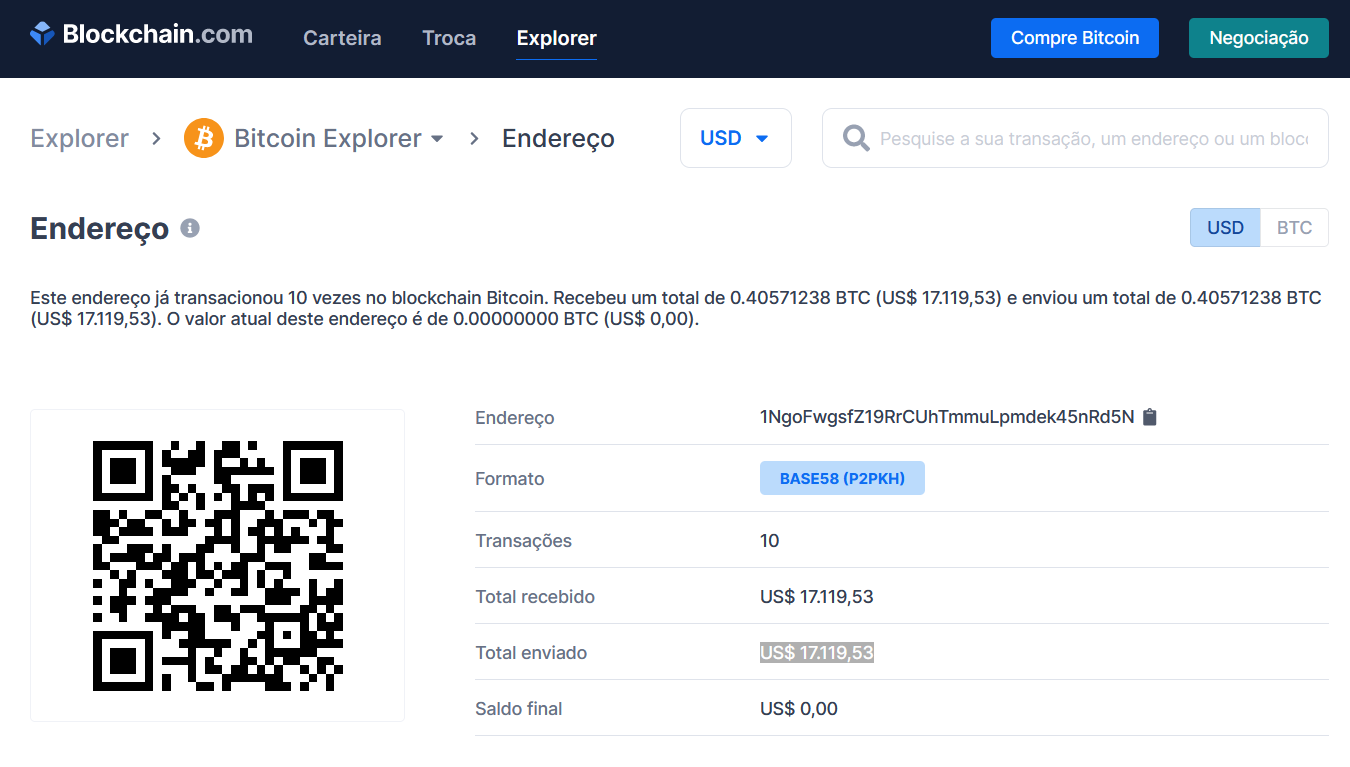Click the Bitcoin icon in the breadcrumb
This screenshot has height=767, width=1350.
pos(203,137)
